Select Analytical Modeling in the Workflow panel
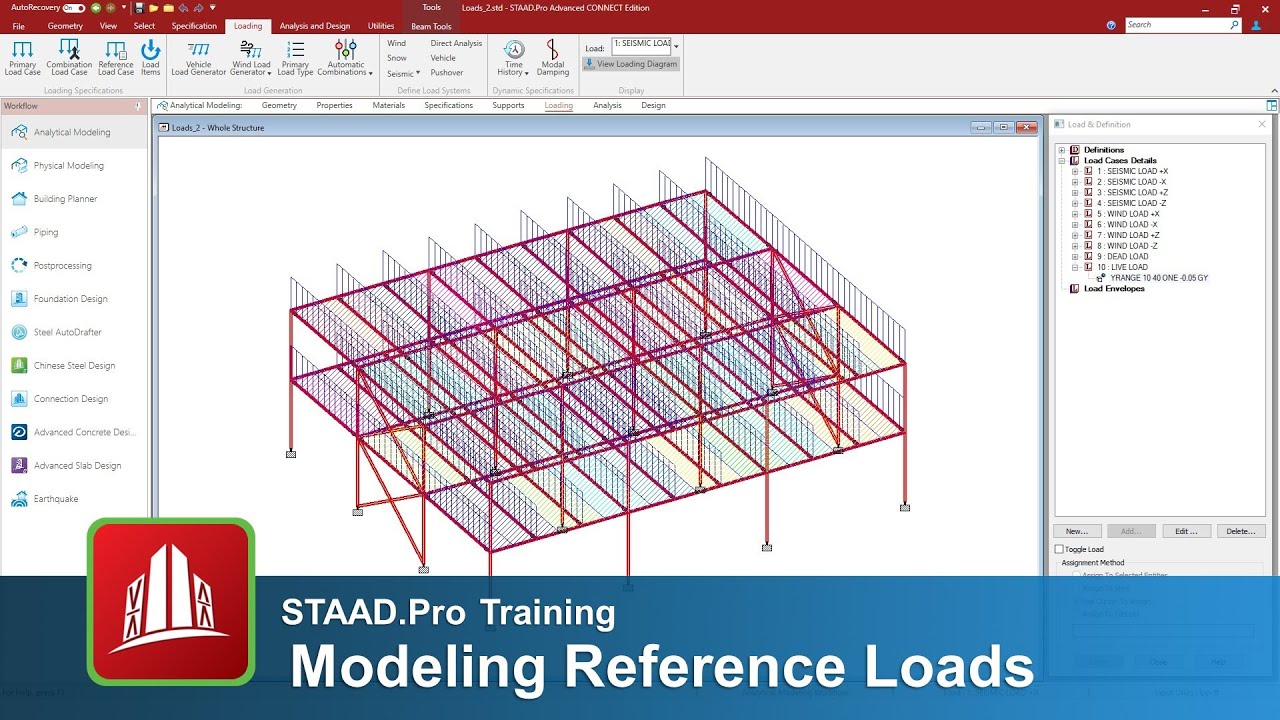The image size is (1280, 720). tap(74, 132)
